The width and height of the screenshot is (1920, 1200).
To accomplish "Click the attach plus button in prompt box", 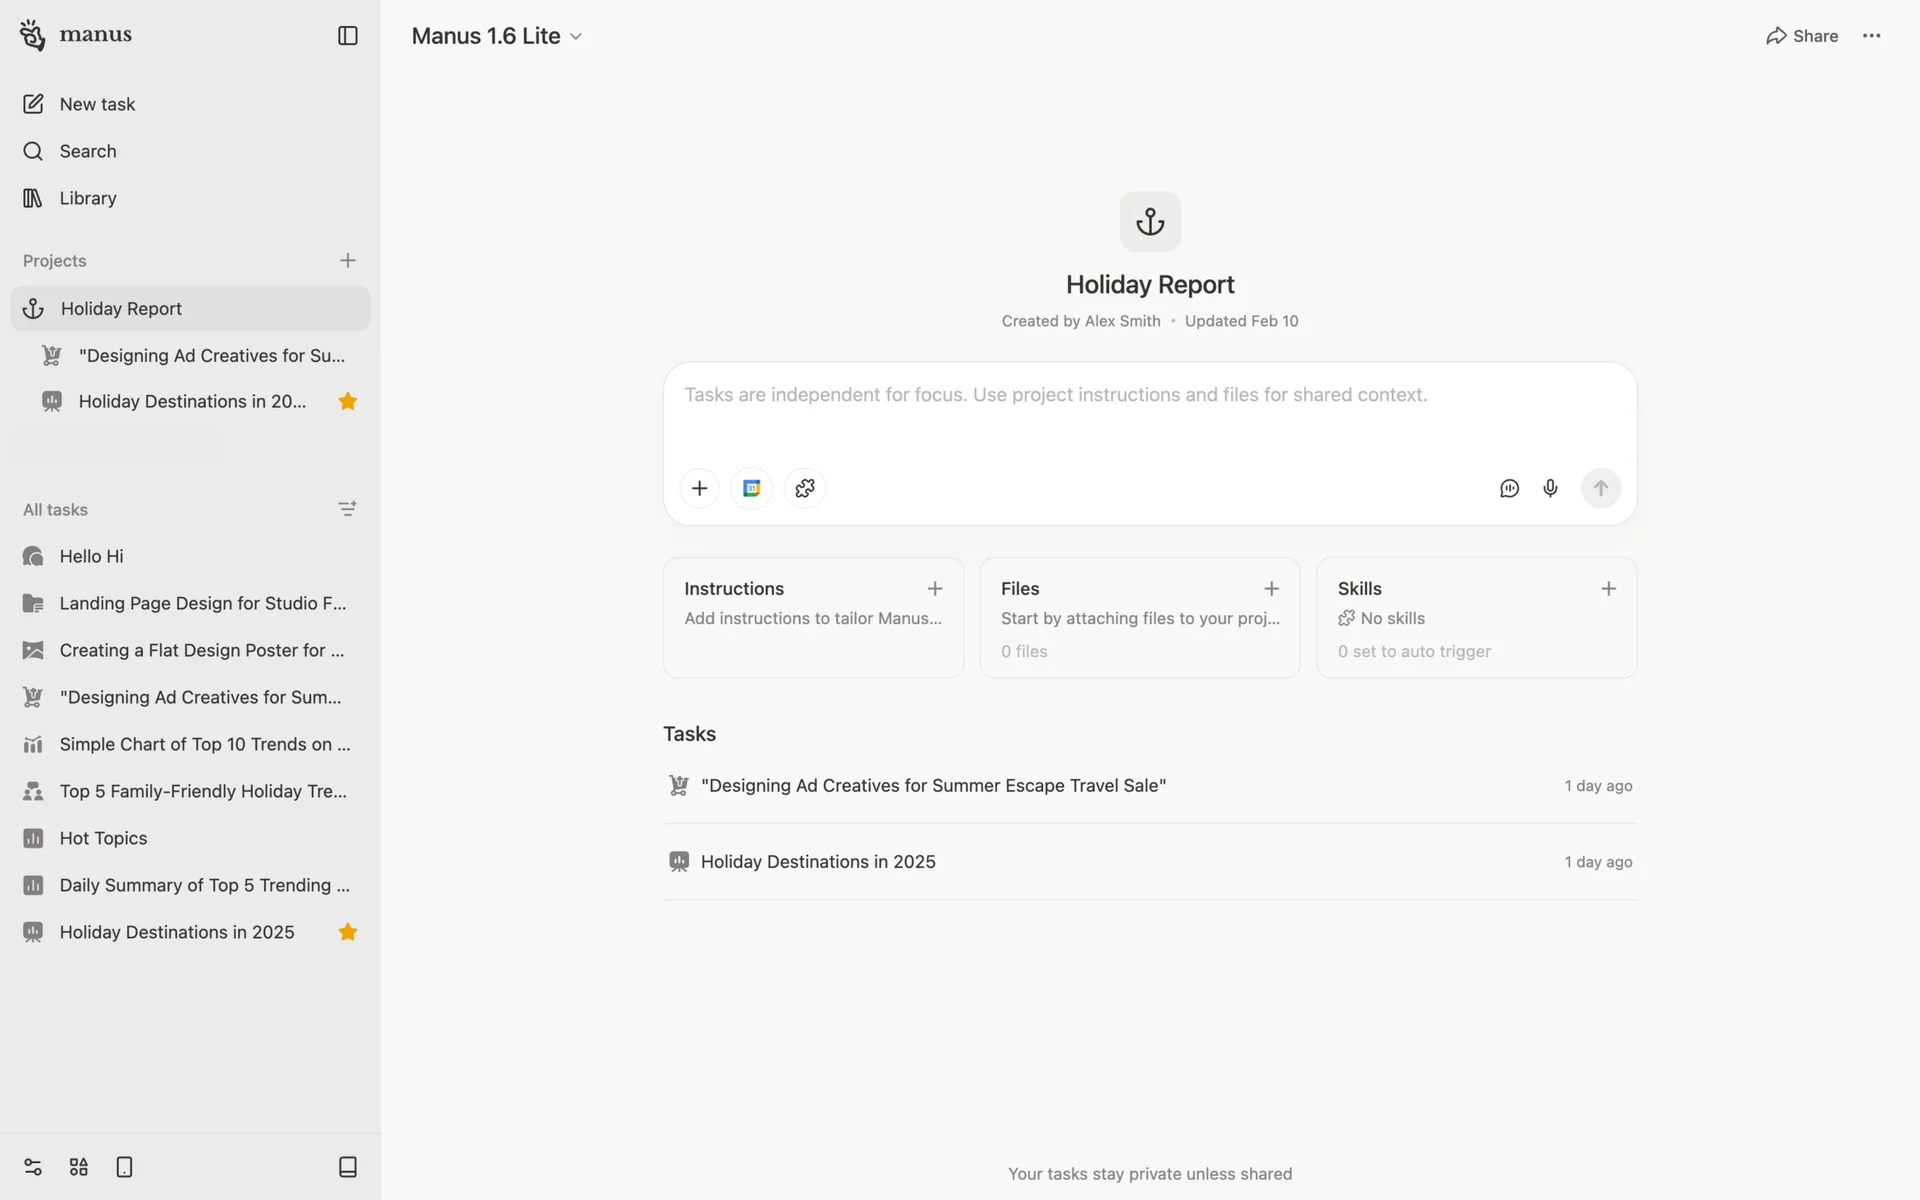I will (x=699, y=489).
